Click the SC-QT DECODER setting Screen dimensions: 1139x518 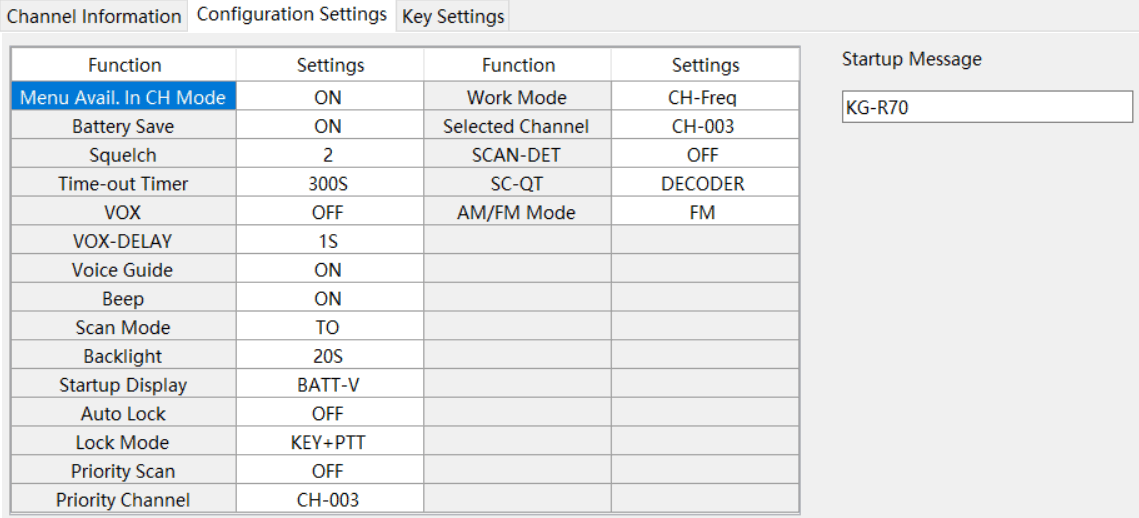[704, 184]
